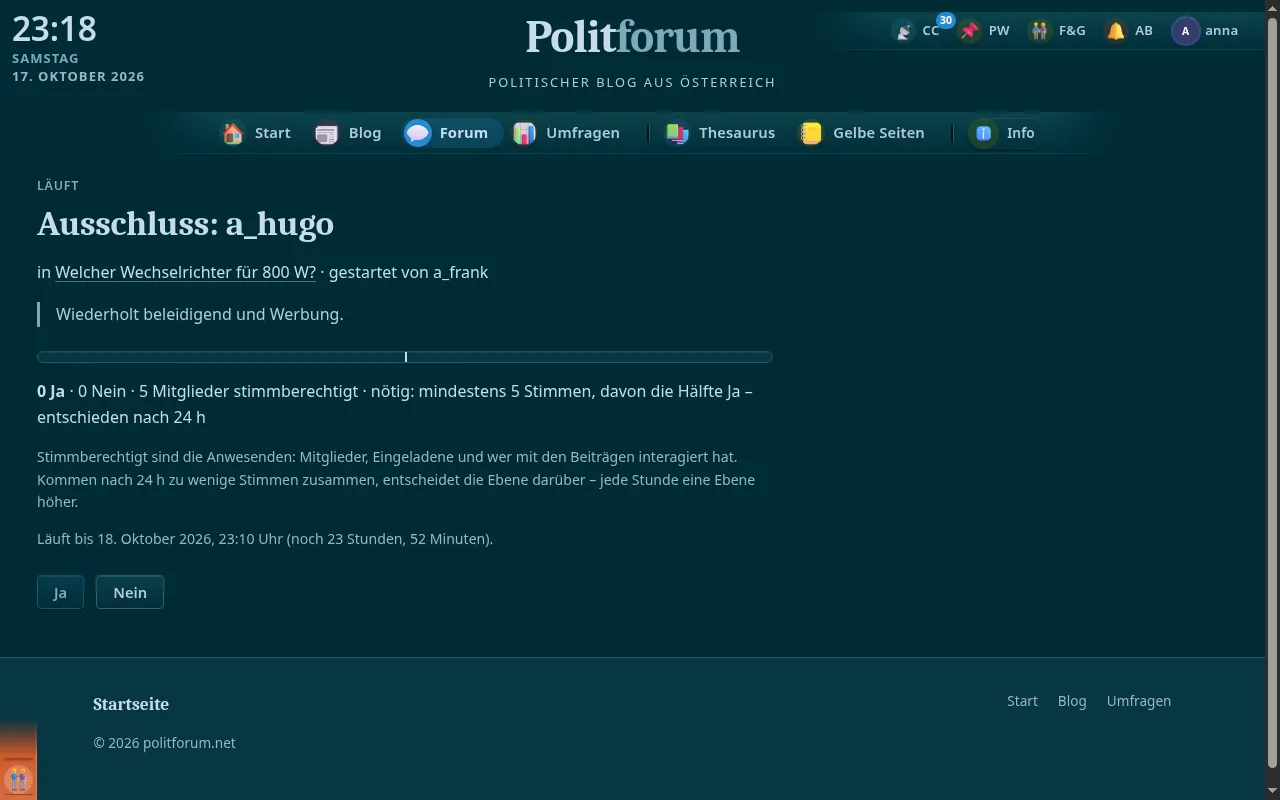This screenshot has width=1280, height=800.
Task: Vote Nein on the exclusion
Action: 130,592
